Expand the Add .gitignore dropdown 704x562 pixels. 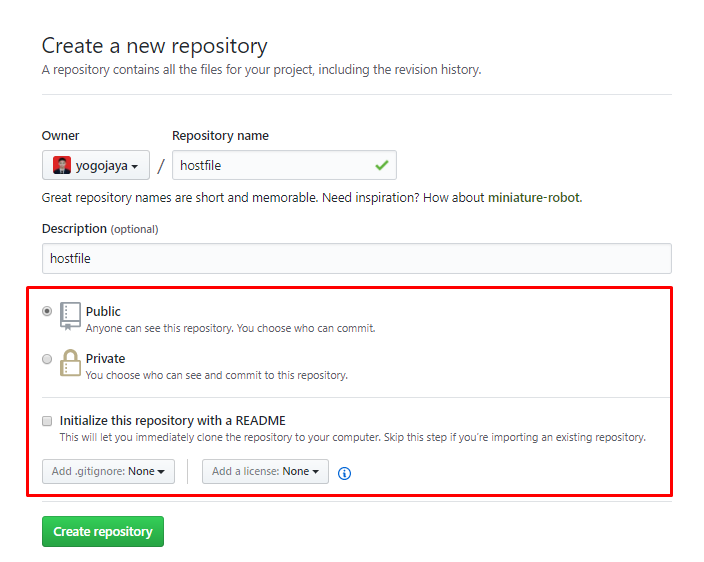click(x=108, y=471)
